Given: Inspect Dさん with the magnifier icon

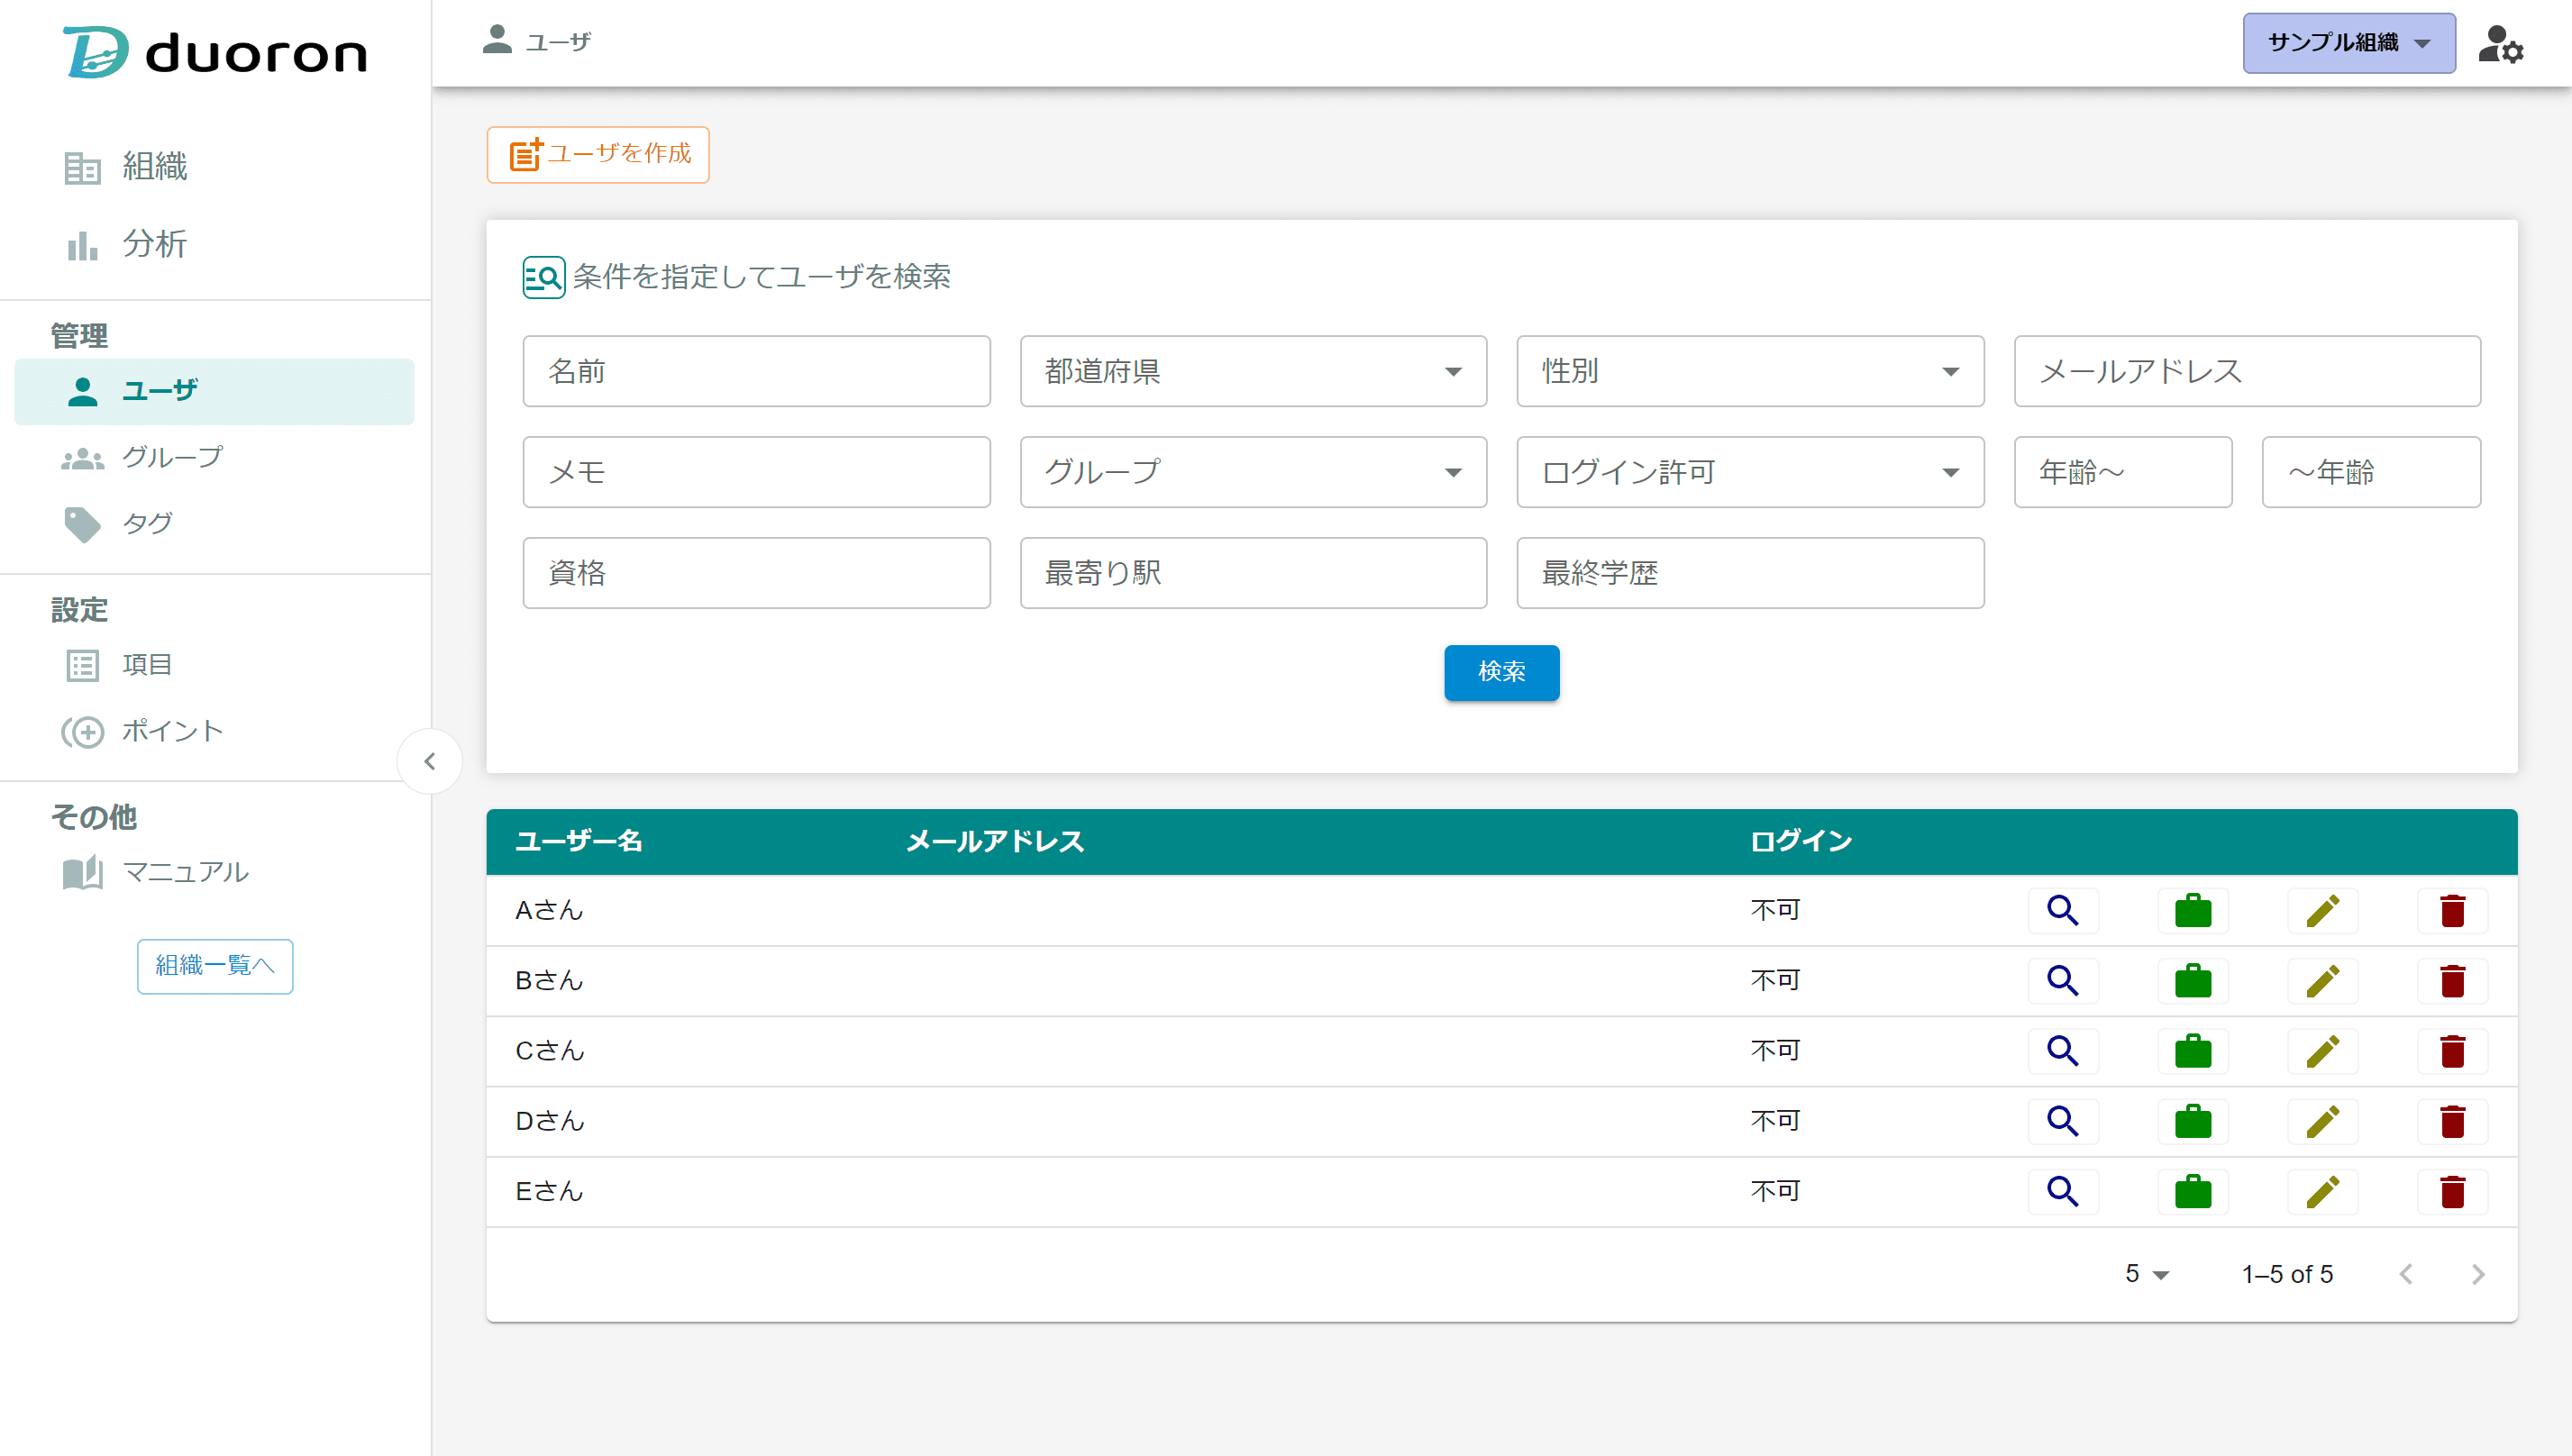Looking at the screenshot, I should (x=2062, y=1121).
